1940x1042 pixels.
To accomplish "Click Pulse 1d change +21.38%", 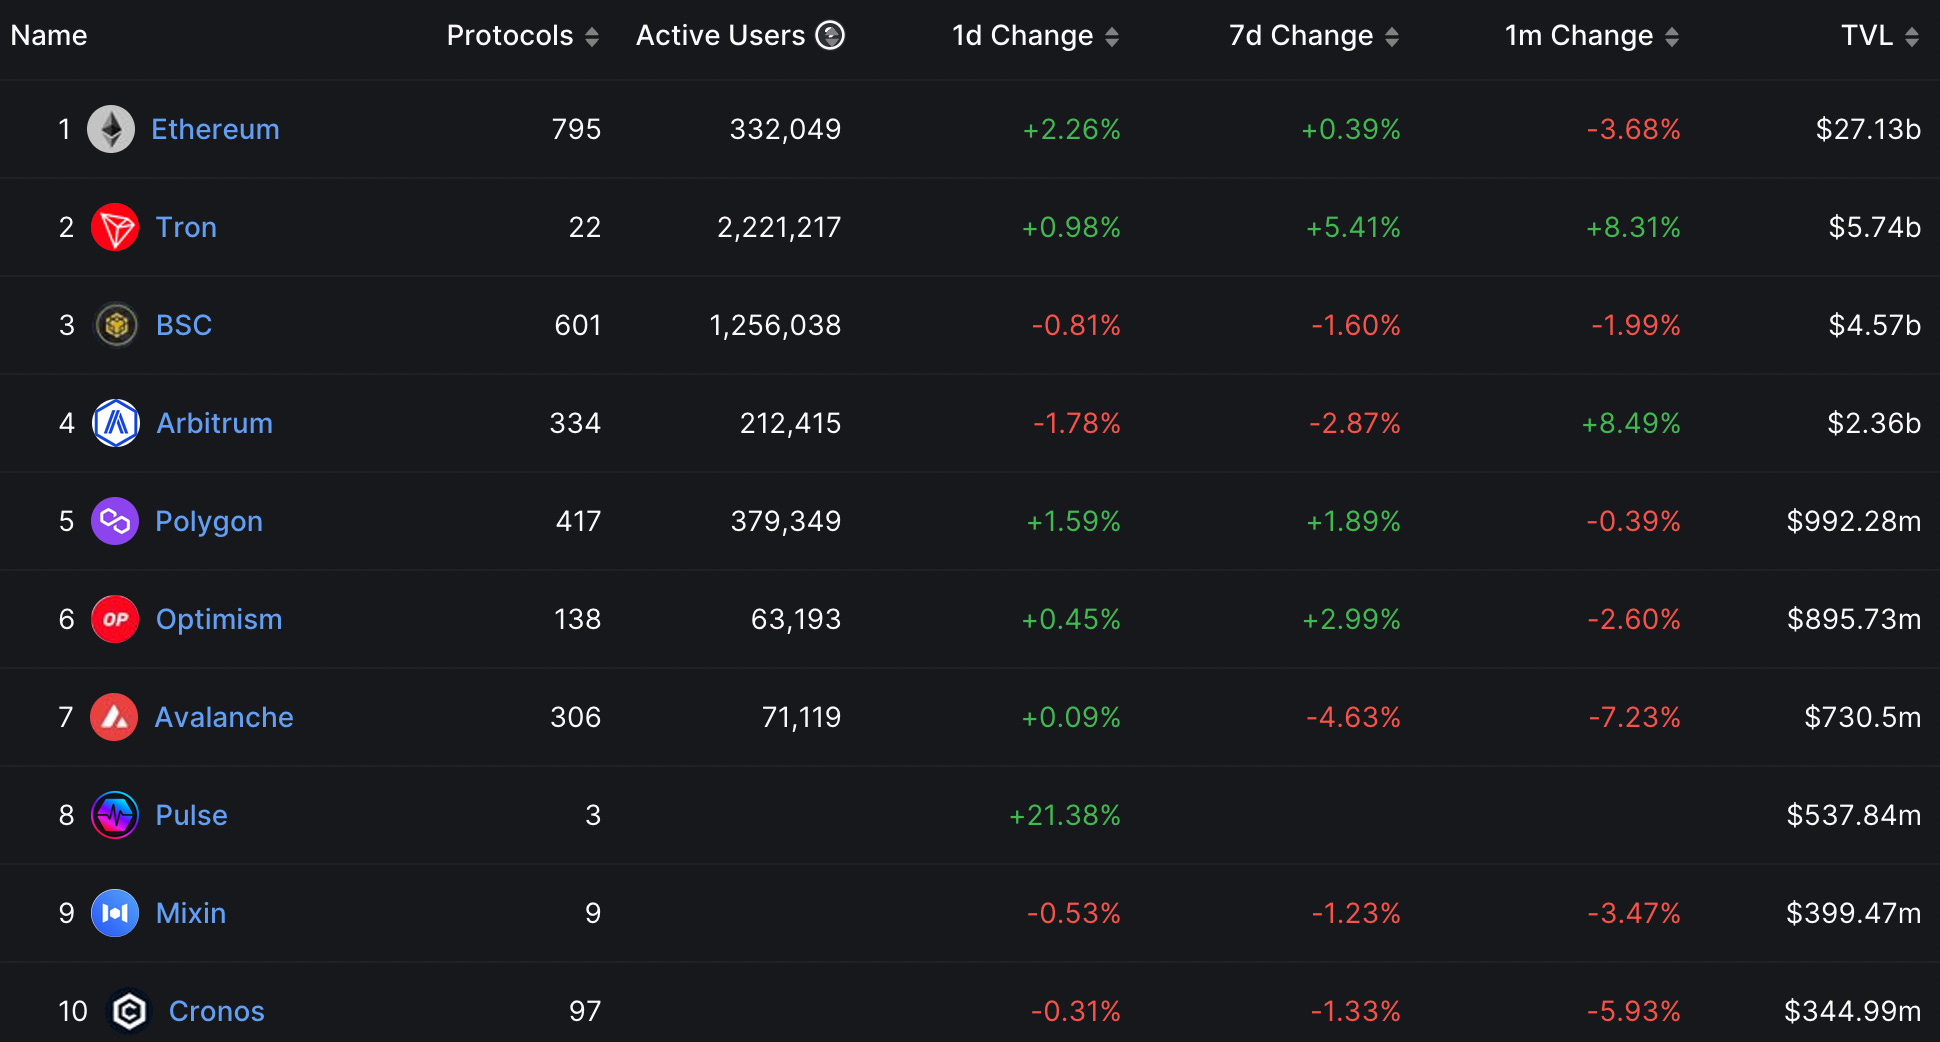I will (x=1064, y=815).
